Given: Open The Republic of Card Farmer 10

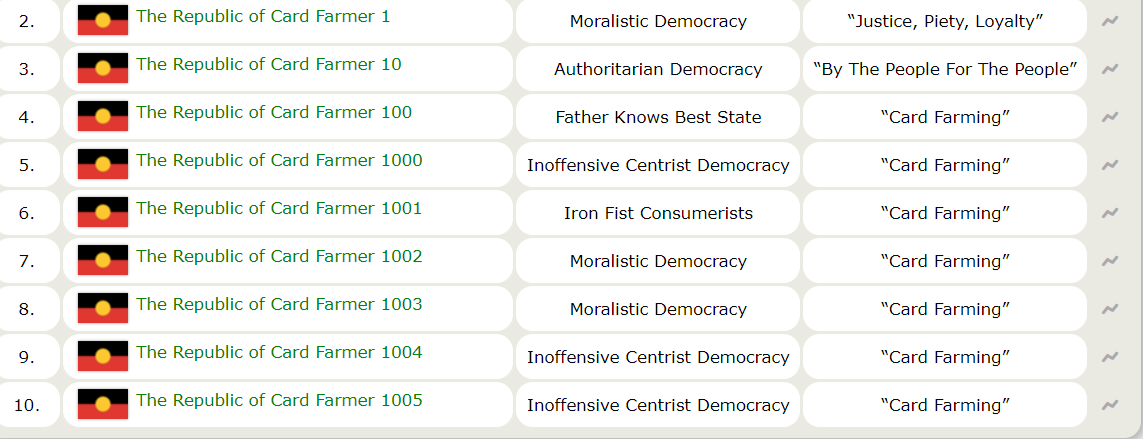Looking at the screenshot, I should [x=268, y=64].
